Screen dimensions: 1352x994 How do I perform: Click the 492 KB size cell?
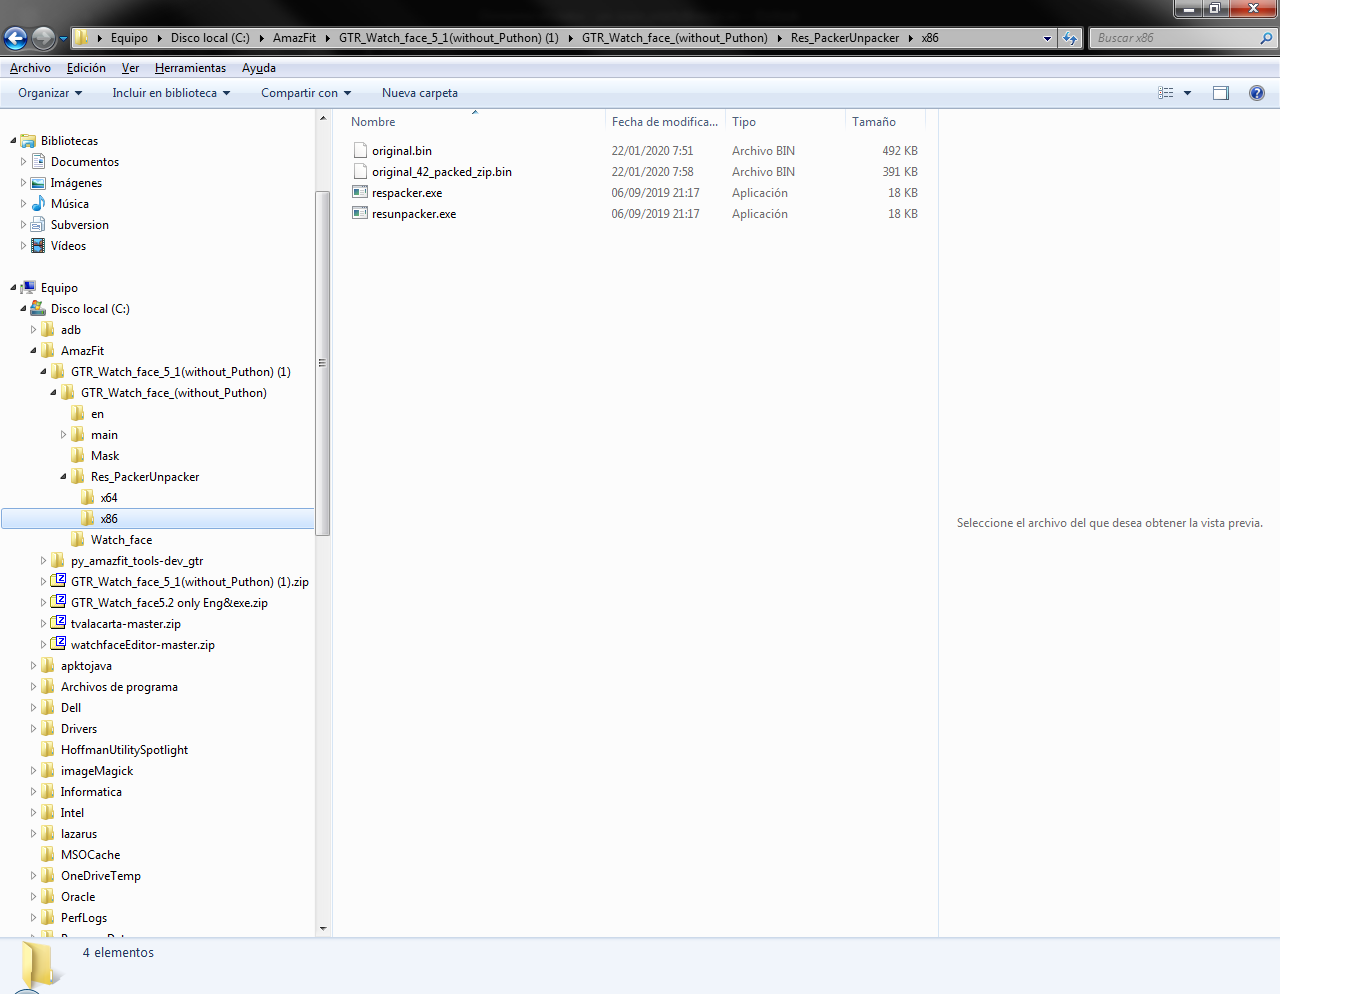(899, 150)
